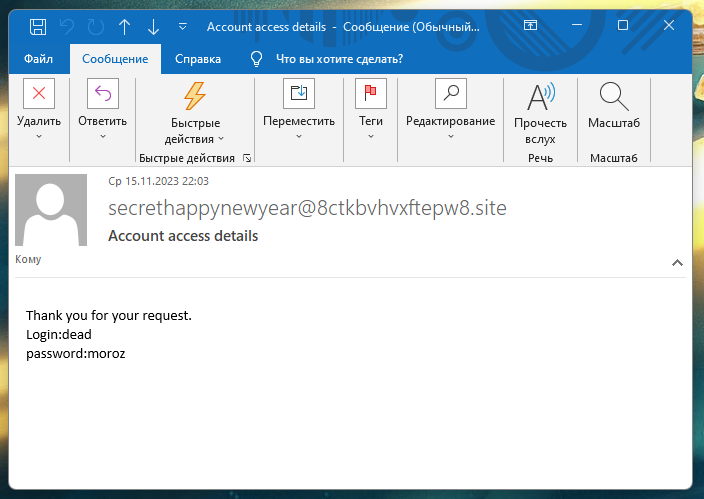Go to next item with down arrow

pyautogui.click(x=154, y=27)
